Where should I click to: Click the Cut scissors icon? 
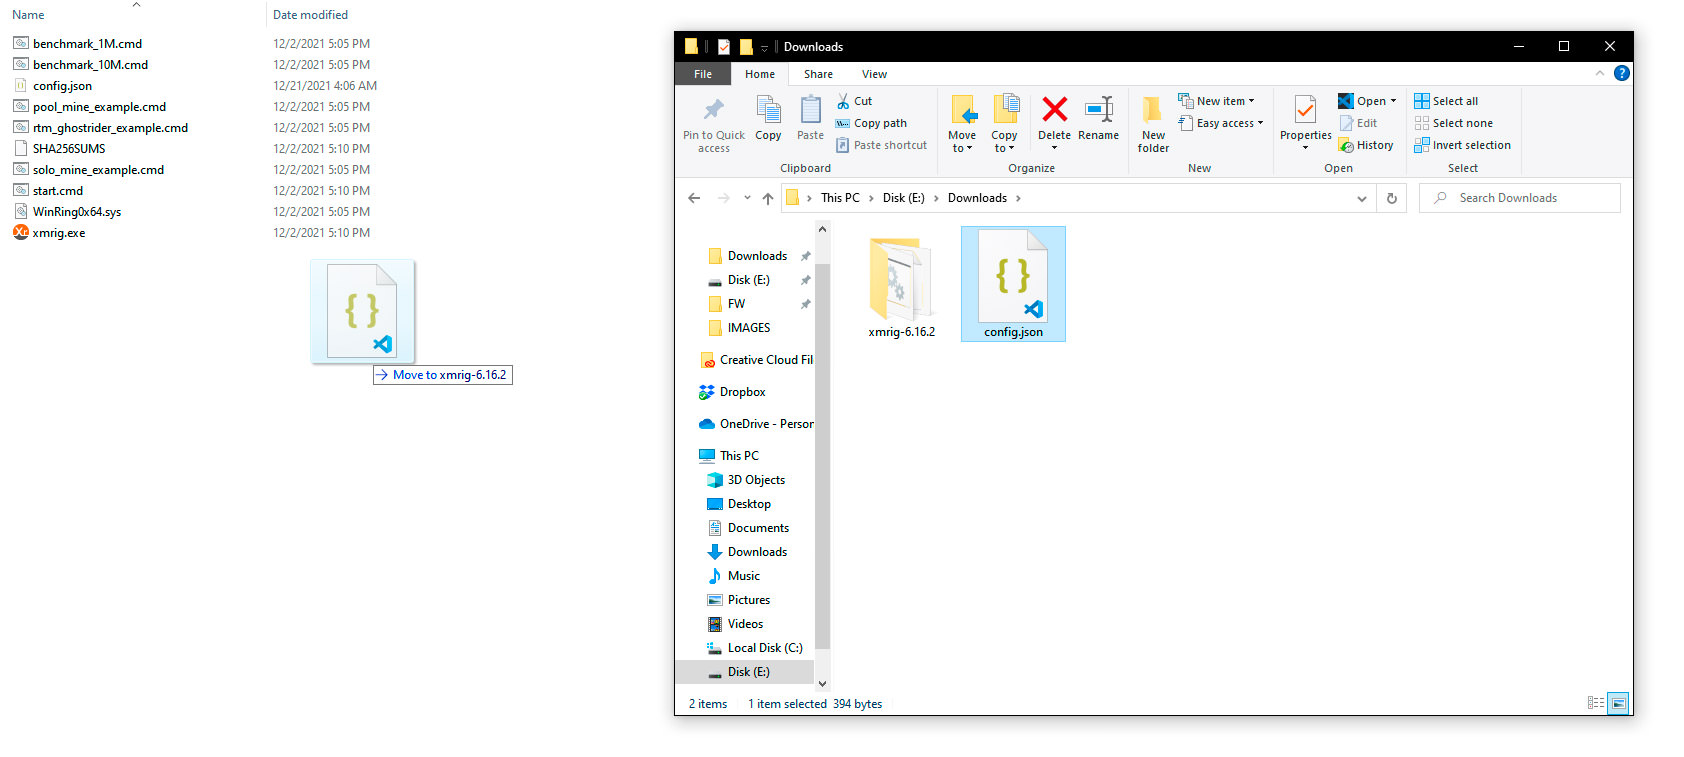click(843, 101)
